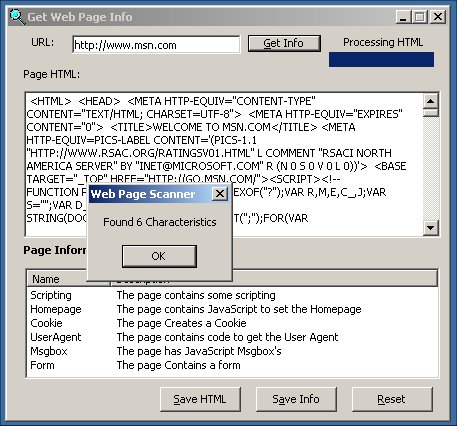Select the Scripting row in list
The image size is (457, 426).
coord(232,295)
